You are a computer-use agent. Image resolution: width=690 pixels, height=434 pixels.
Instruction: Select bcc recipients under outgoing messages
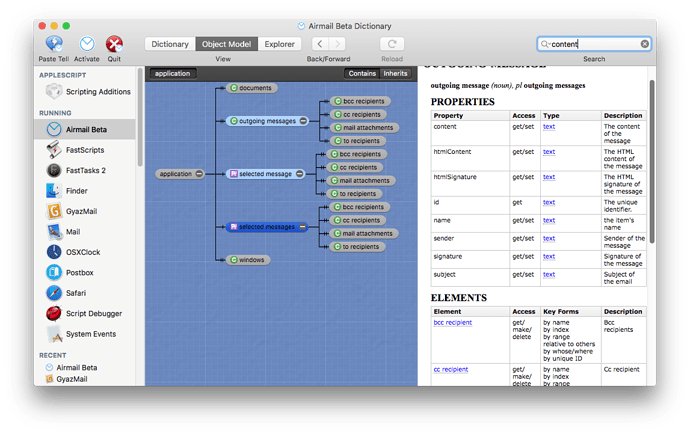click(360, 101)
